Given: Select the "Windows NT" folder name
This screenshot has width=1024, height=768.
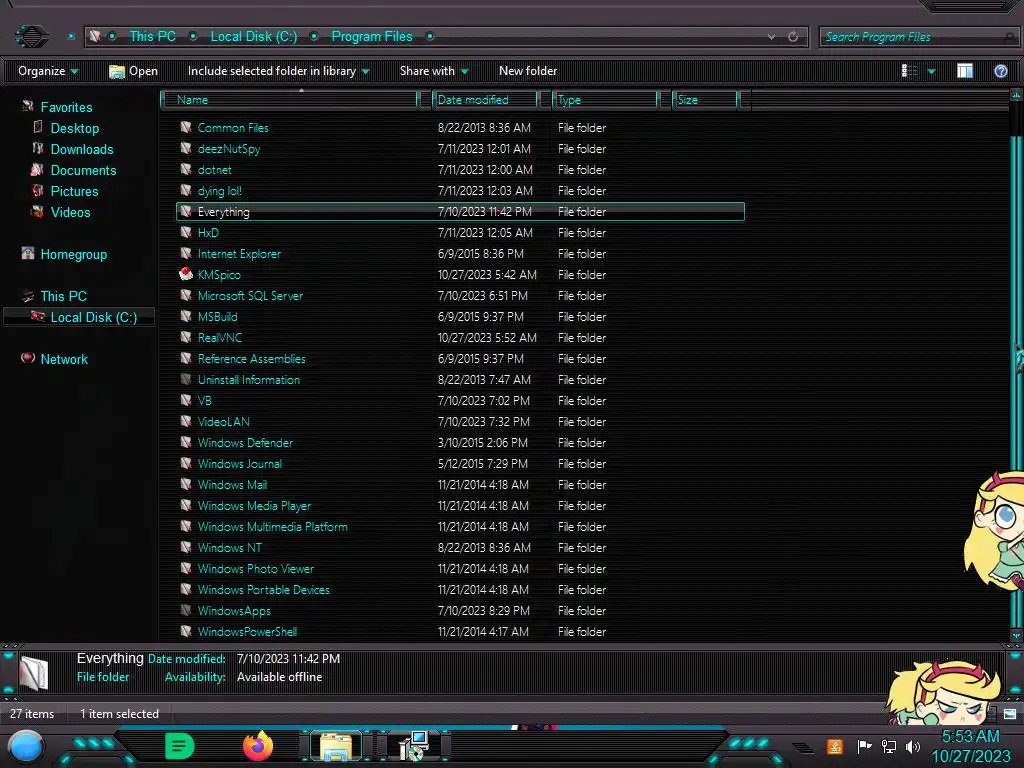Looking at the screenshot, I should click(229, 547).
